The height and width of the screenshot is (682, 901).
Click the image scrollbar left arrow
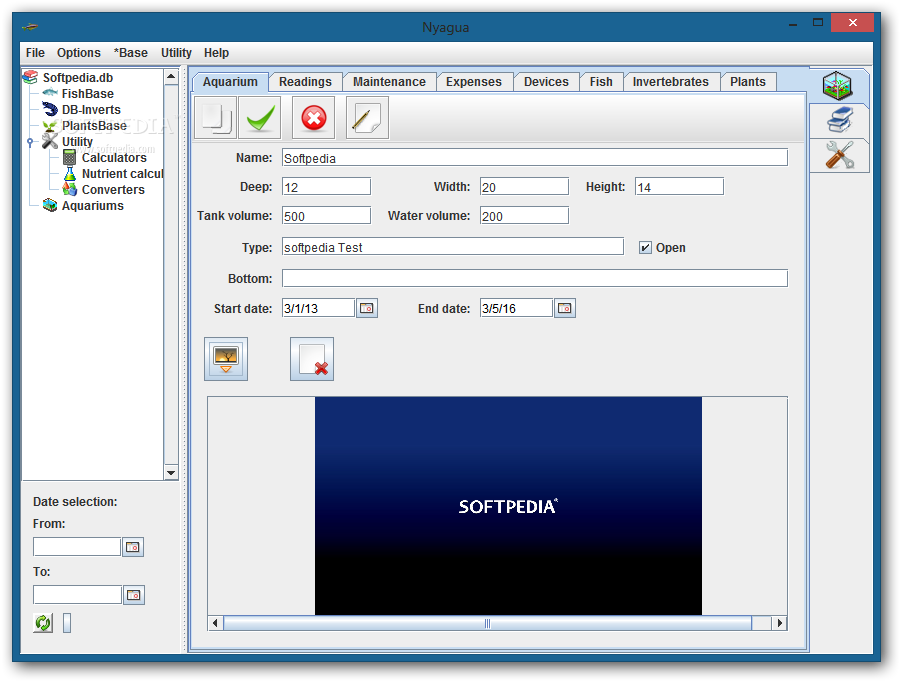215,623
